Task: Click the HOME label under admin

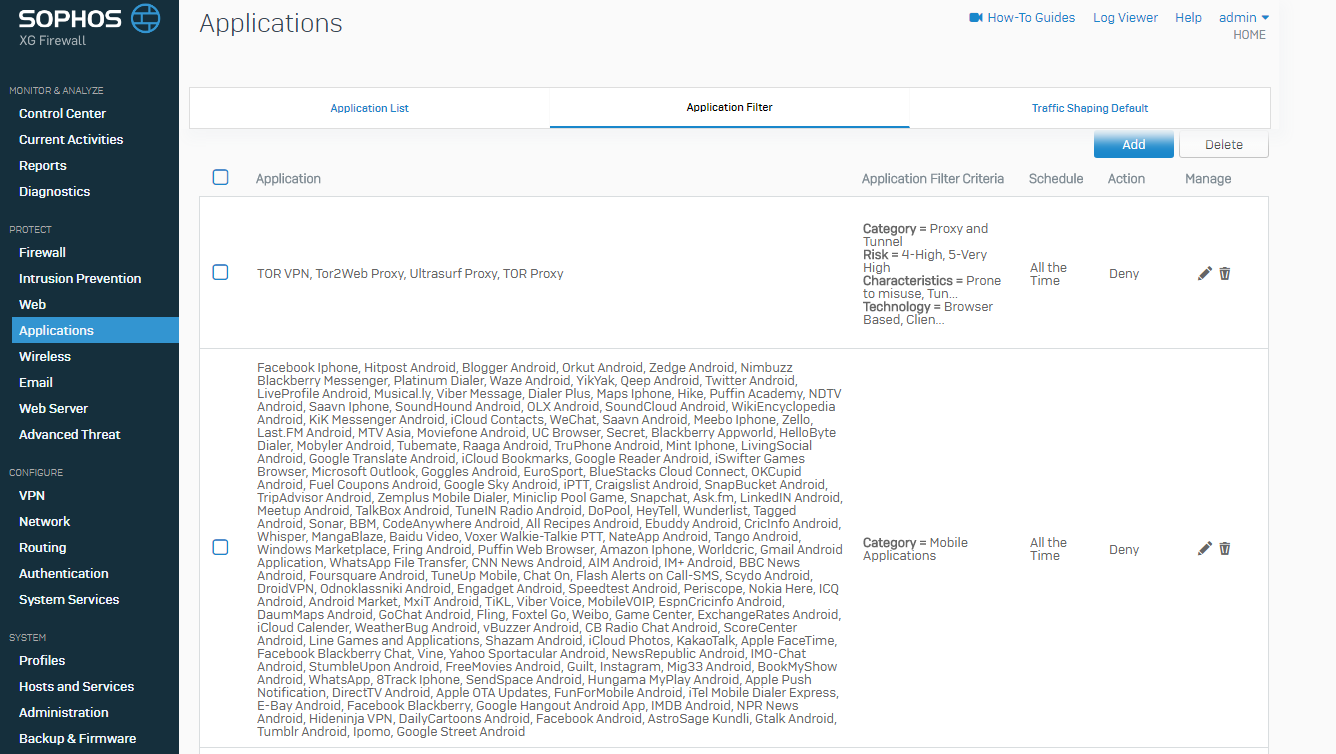Action: [1249, 35]
